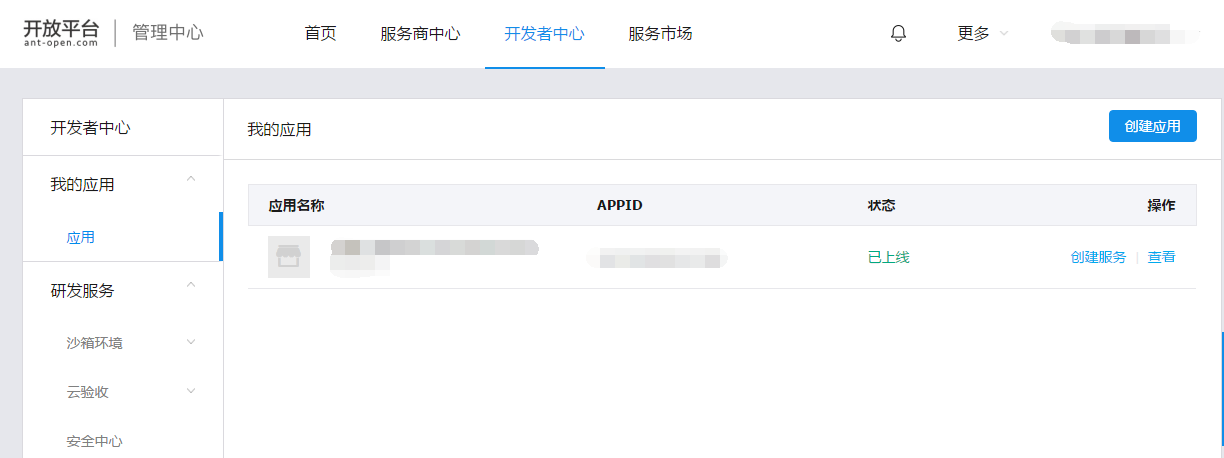Collapse the 研发服务 sidebar section
This screenshot has width=1224, height=458.
click(191, 286)
